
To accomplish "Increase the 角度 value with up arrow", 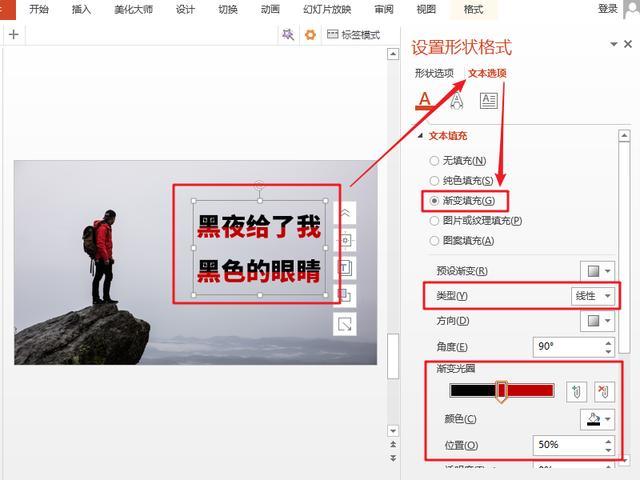I will tap(608, 342).
